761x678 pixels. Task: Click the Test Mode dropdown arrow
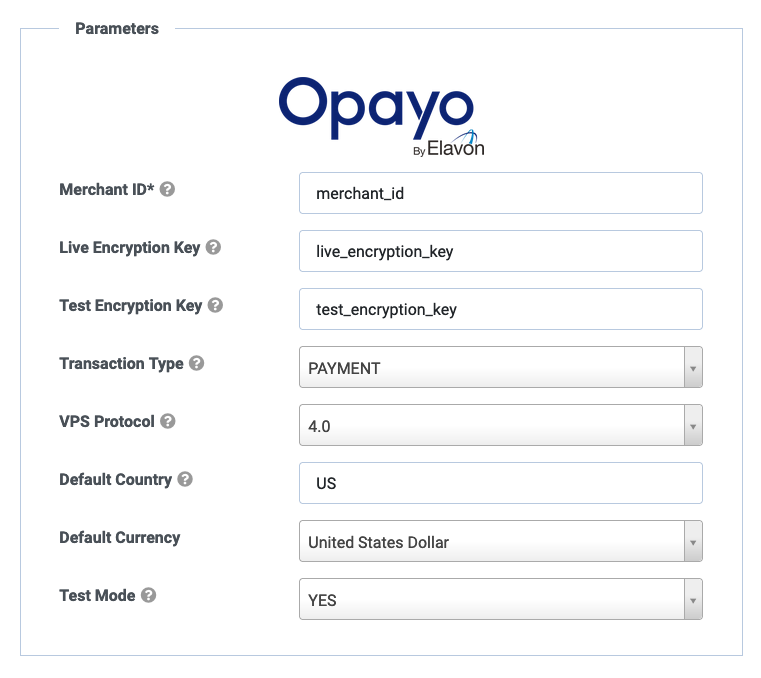click(692, 599)
